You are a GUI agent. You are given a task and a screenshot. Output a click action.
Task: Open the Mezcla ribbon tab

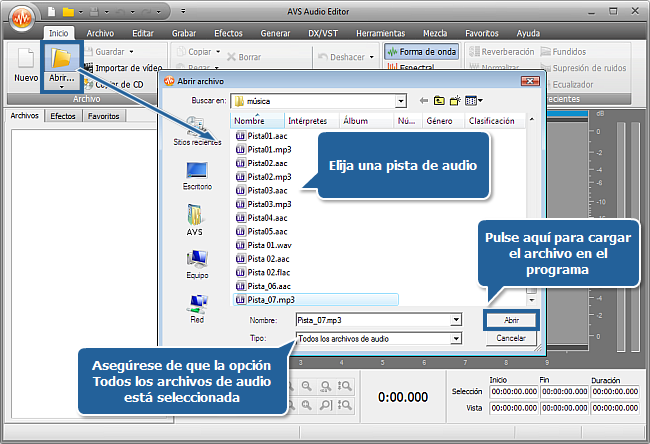click(x=435, y=33)
